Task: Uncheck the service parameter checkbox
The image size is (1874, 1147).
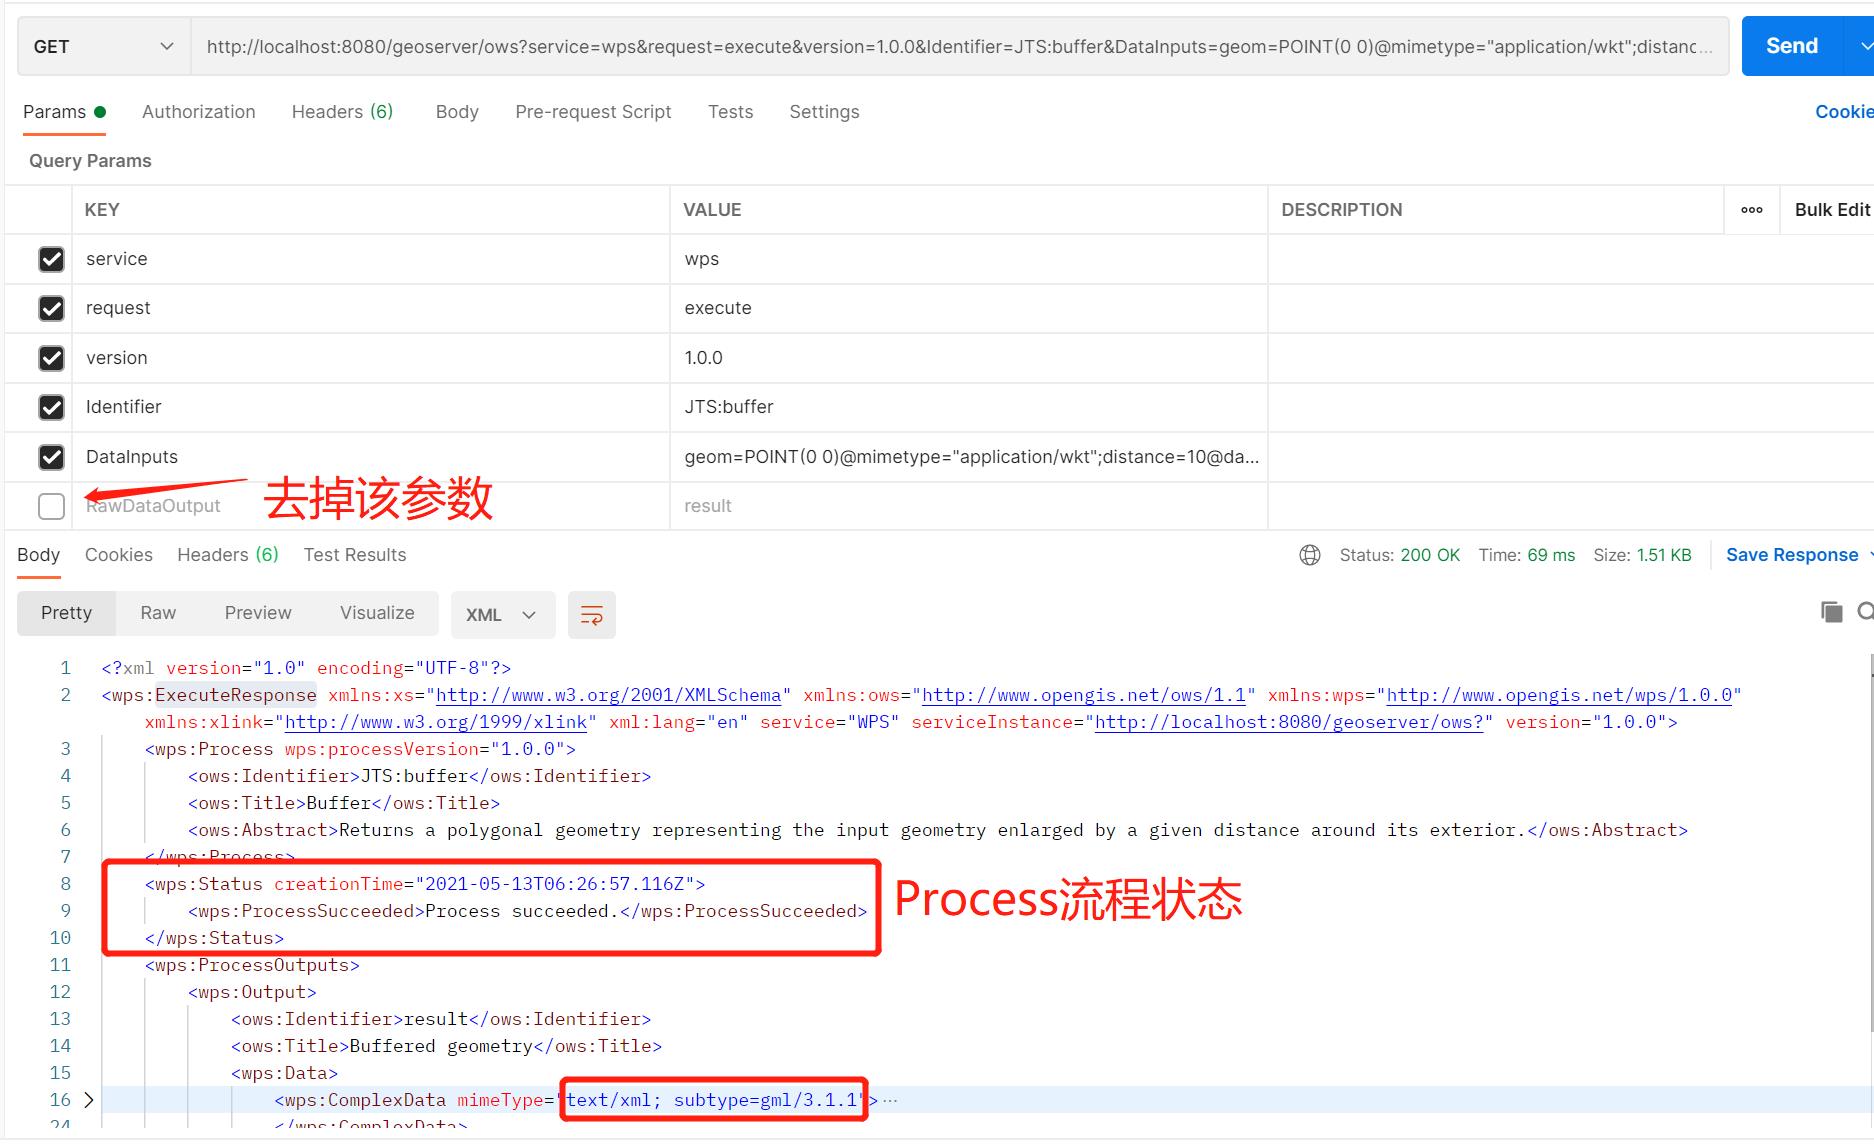Action: (51, 259)
